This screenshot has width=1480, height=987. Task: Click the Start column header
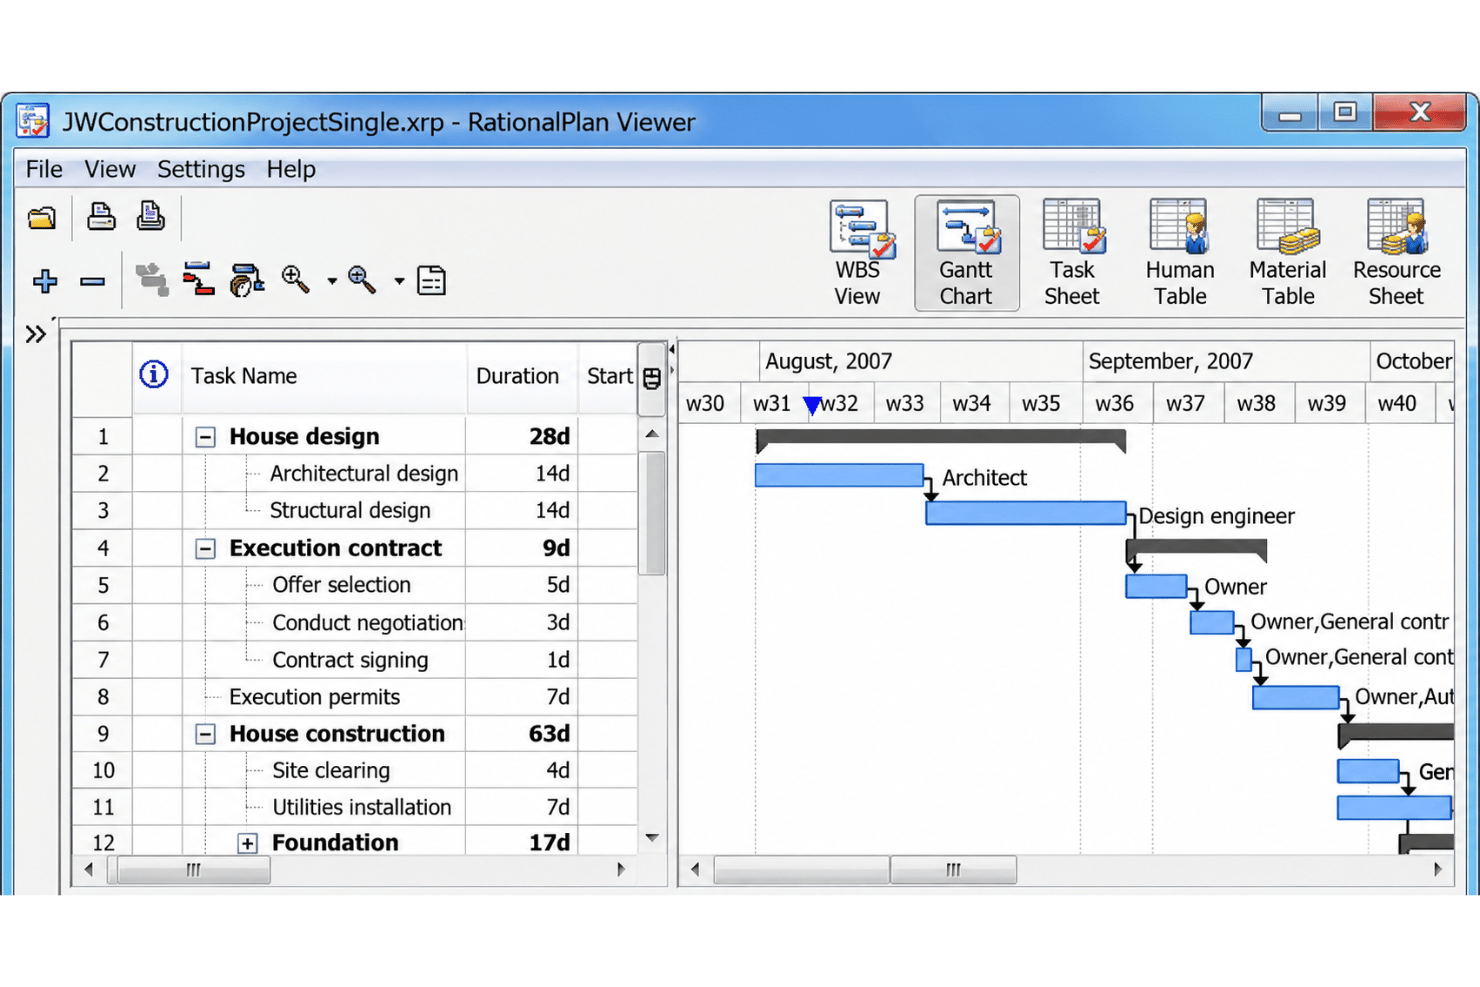pyautogui.click(x=608, y=376)
